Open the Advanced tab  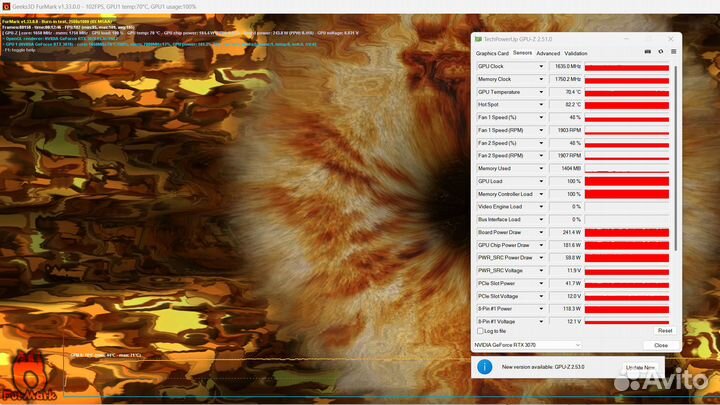548,53
